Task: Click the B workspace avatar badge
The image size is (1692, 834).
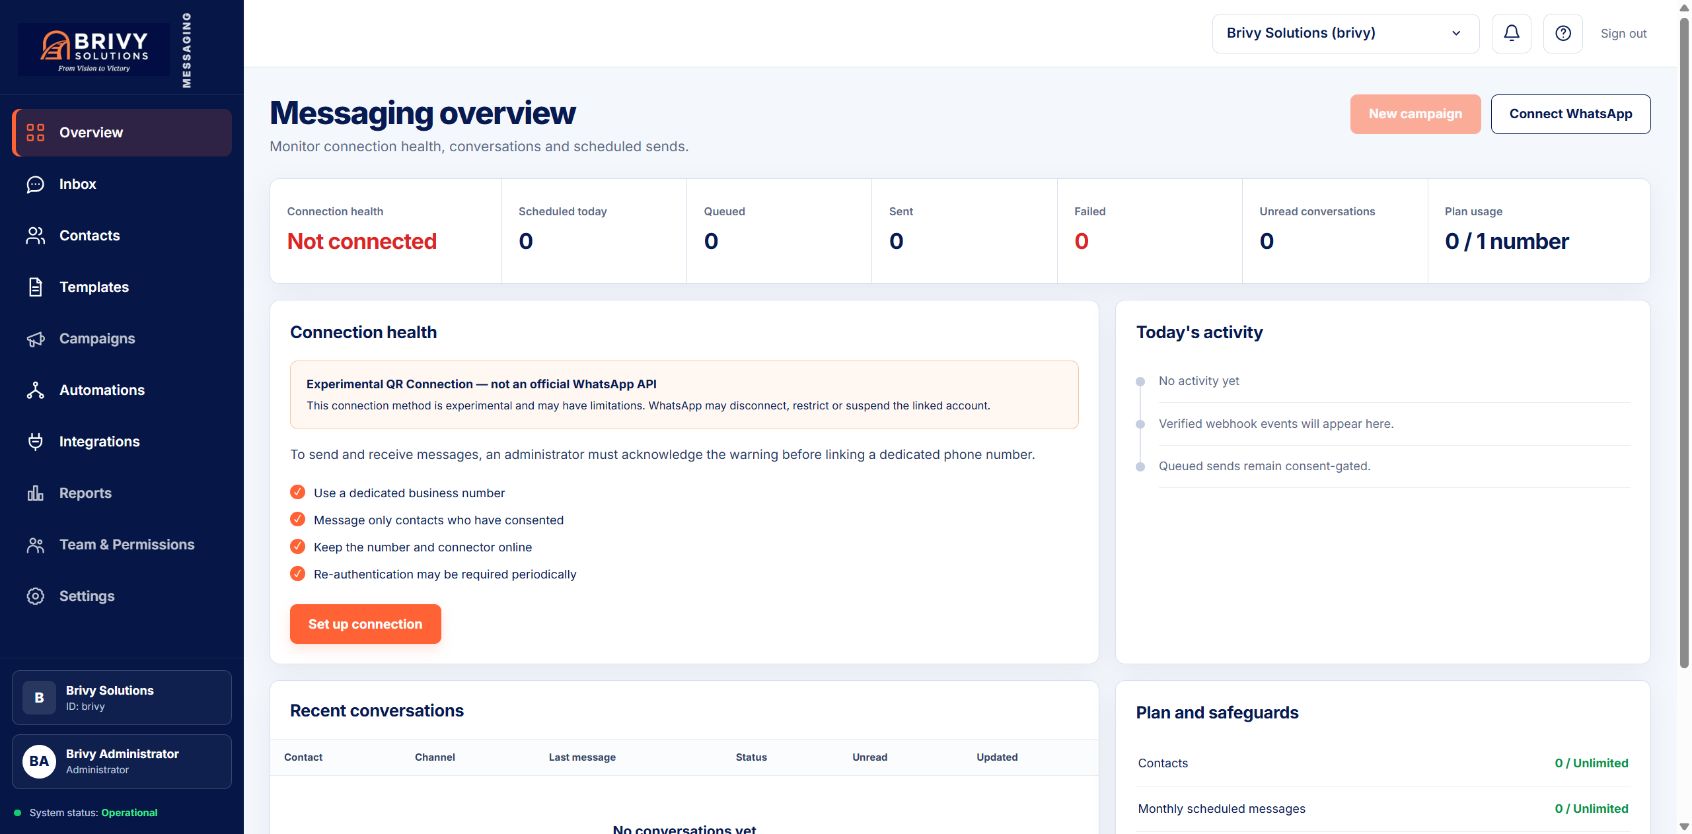Action: pyautogui.click(x=39, y=698)
